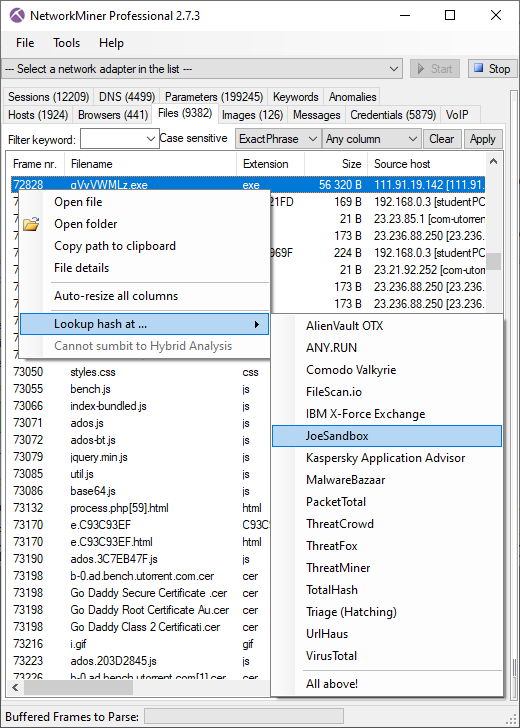Sort by Frame nr. column header
Image resolution: width=520 pixels, height=728 pixels.
coord(35,164)
